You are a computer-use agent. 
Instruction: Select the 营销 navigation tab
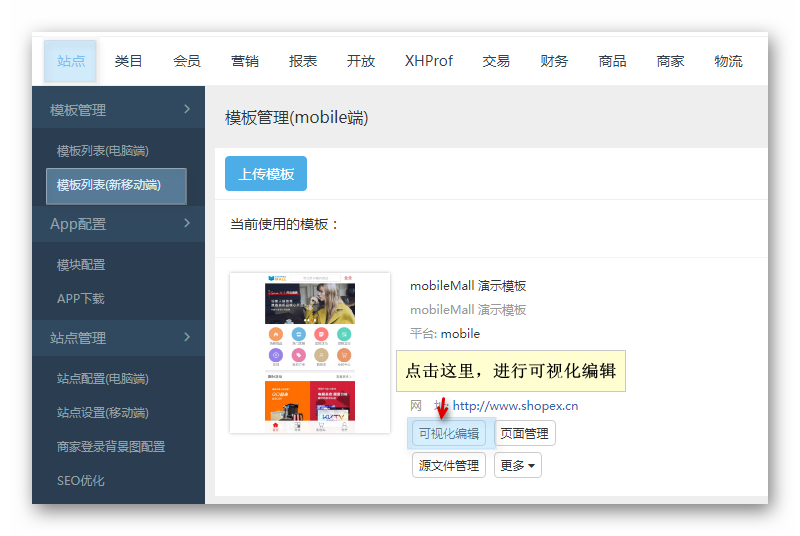tap(245, 61)
